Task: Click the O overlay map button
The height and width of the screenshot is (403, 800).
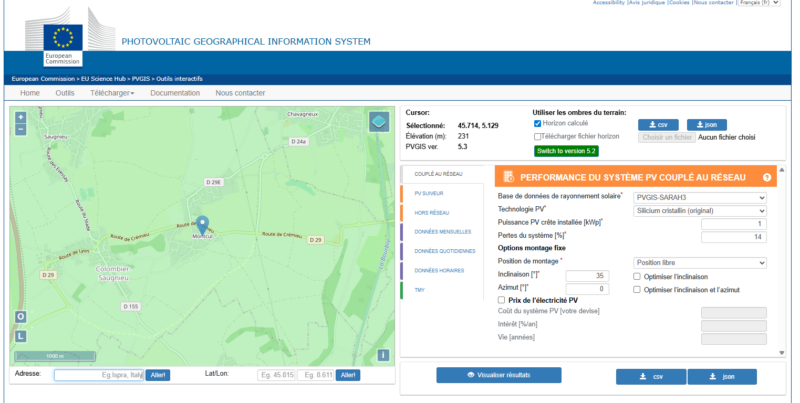Action: [20, 317]
